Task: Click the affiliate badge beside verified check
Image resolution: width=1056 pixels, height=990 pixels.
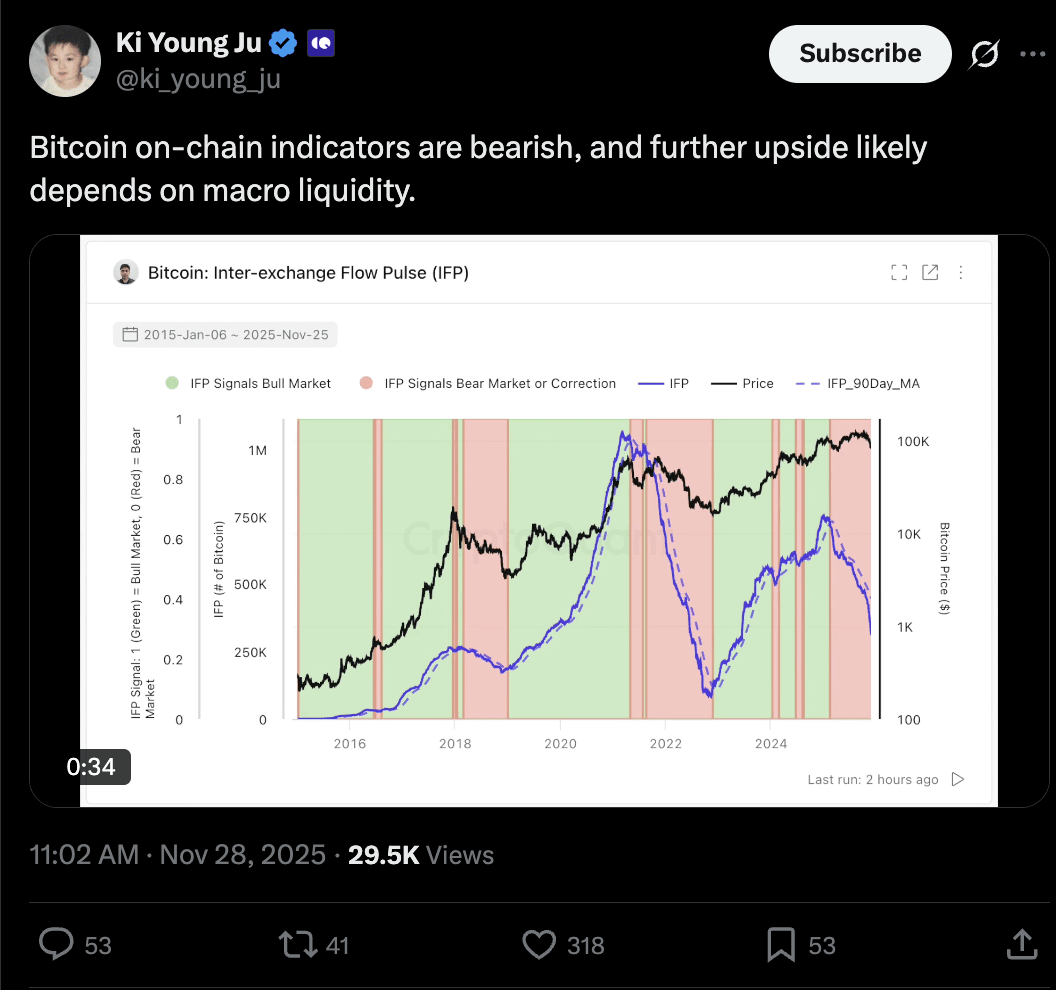Action: pos(320,42)
